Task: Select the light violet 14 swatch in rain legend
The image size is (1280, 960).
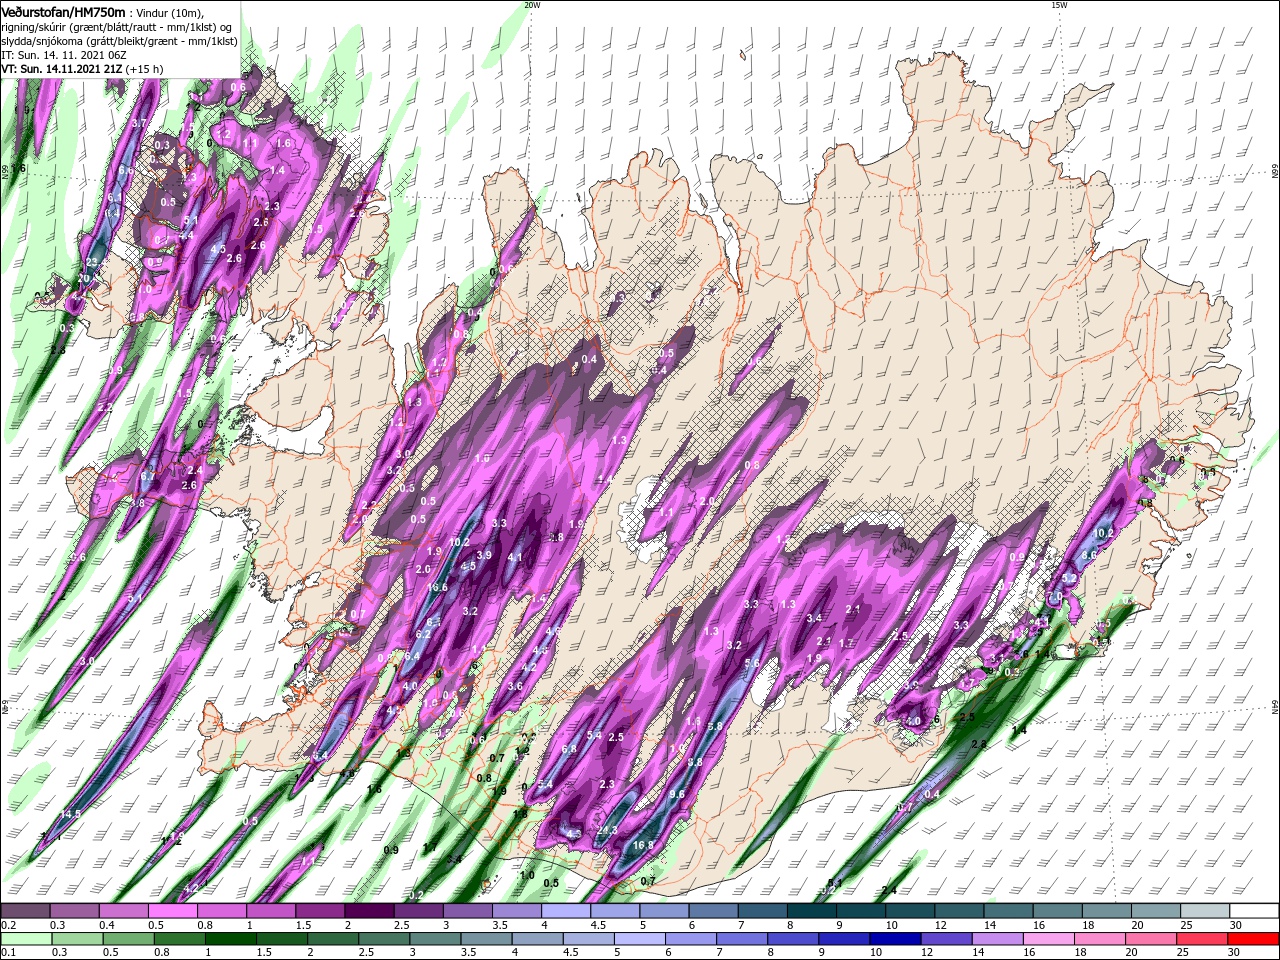Action: 999,940
